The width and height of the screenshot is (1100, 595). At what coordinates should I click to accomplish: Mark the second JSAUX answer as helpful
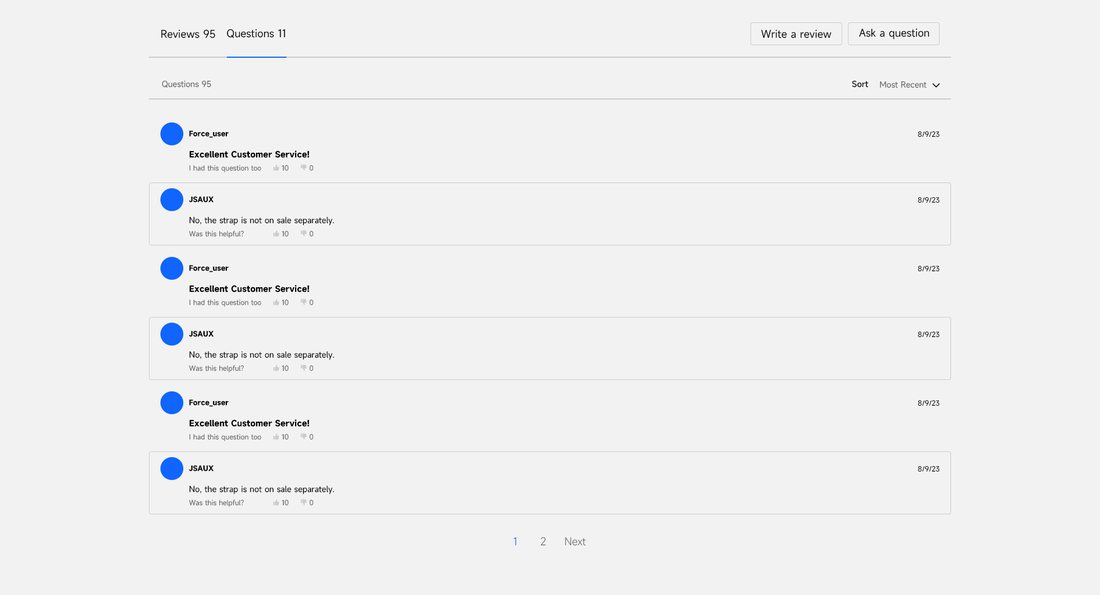pos(276,368)
